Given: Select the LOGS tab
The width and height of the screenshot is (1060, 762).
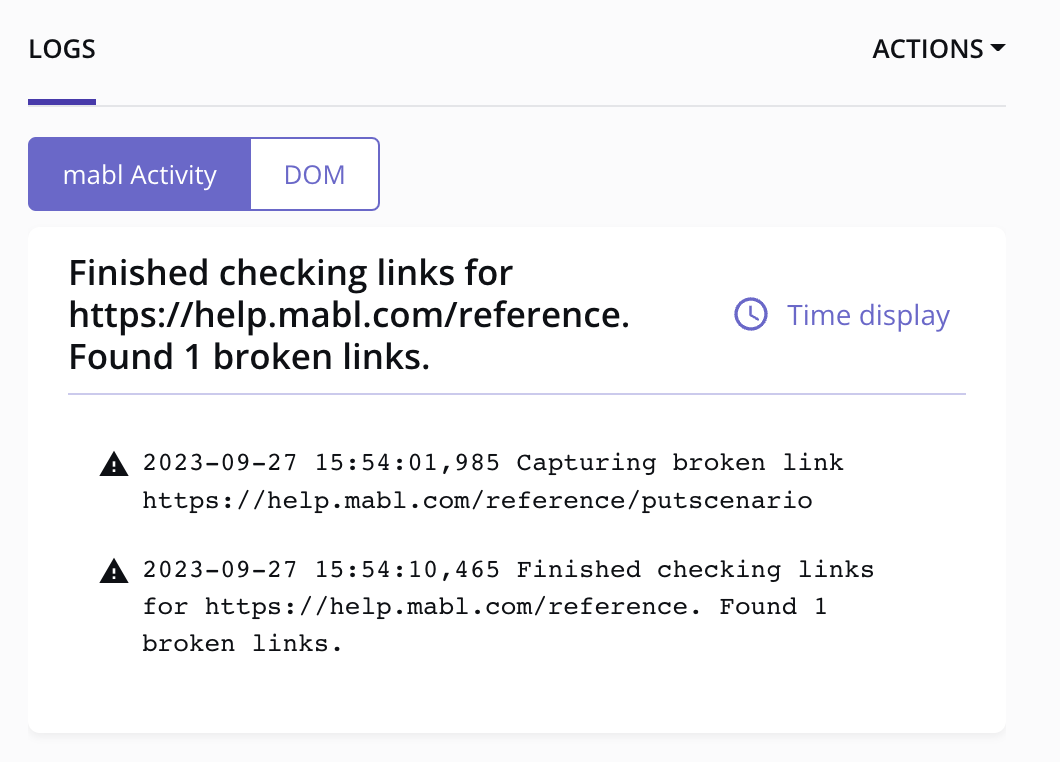Looking at the screenshot, I should pos(62,48).
